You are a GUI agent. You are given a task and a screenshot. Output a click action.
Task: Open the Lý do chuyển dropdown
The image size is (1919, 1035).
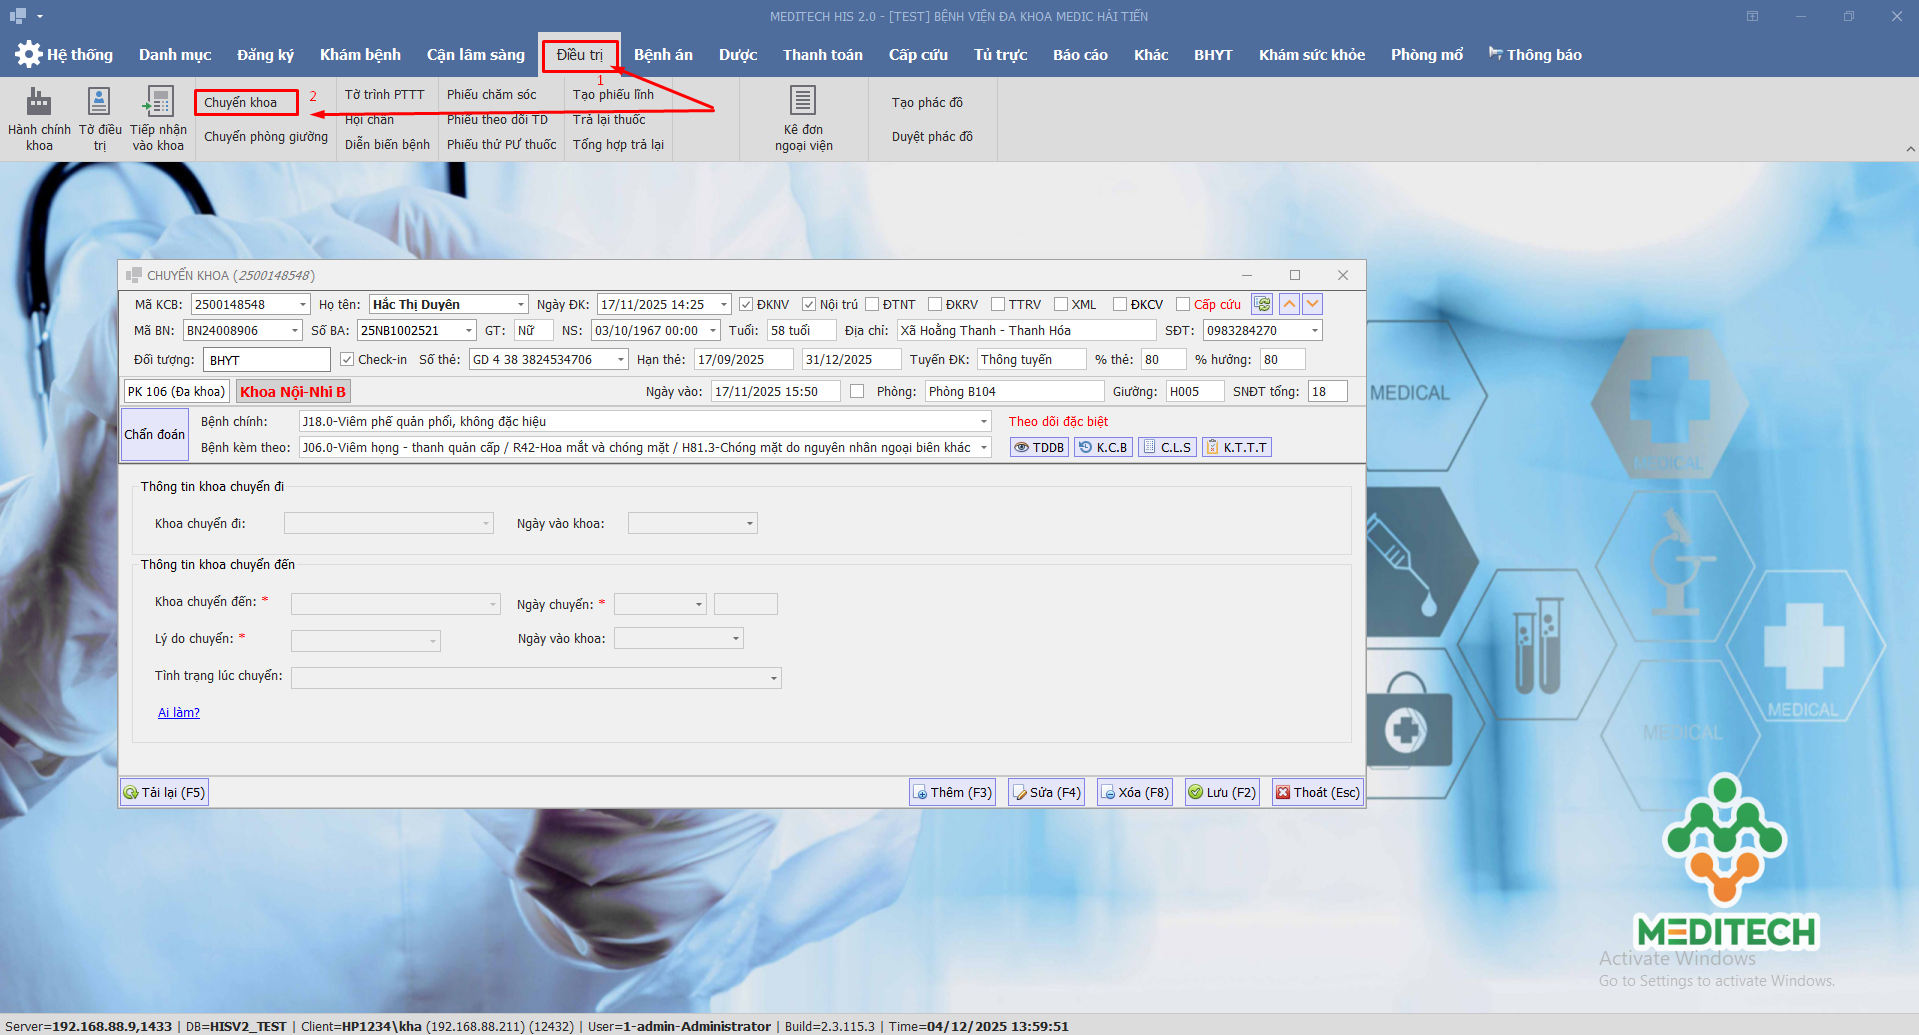coord(433,641)
